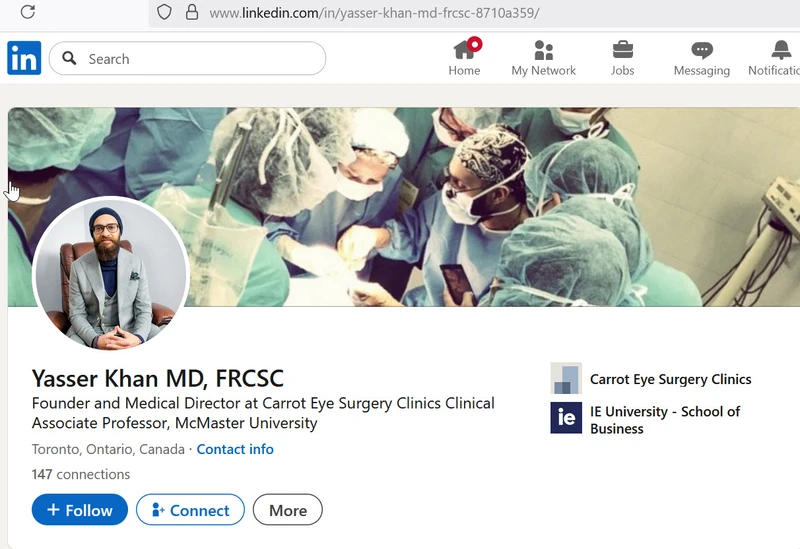
Task: Expand the More actions button
Action: [x=287, y=510]
